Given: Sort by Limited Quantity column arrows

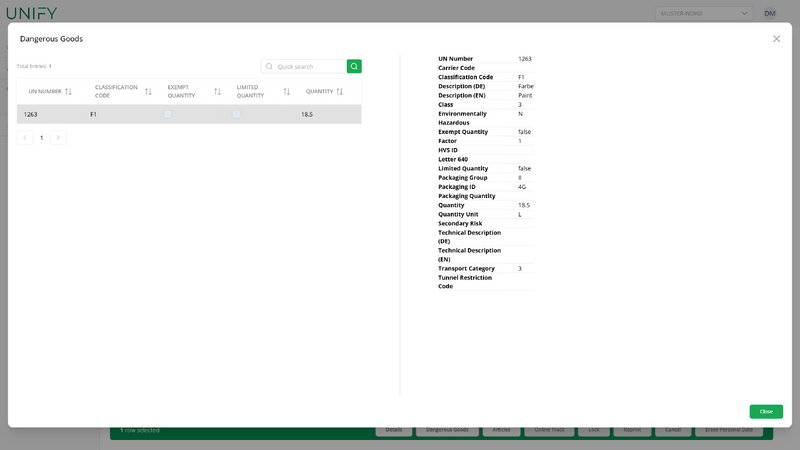Looking at the screenshot, I should (286, 91).
